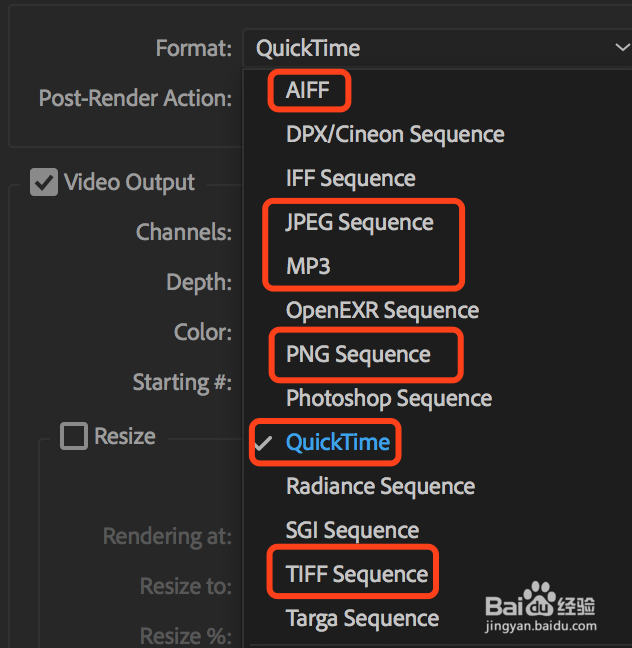Select AIFF from the format list
The image size is (632, 648).
point(308,90)
